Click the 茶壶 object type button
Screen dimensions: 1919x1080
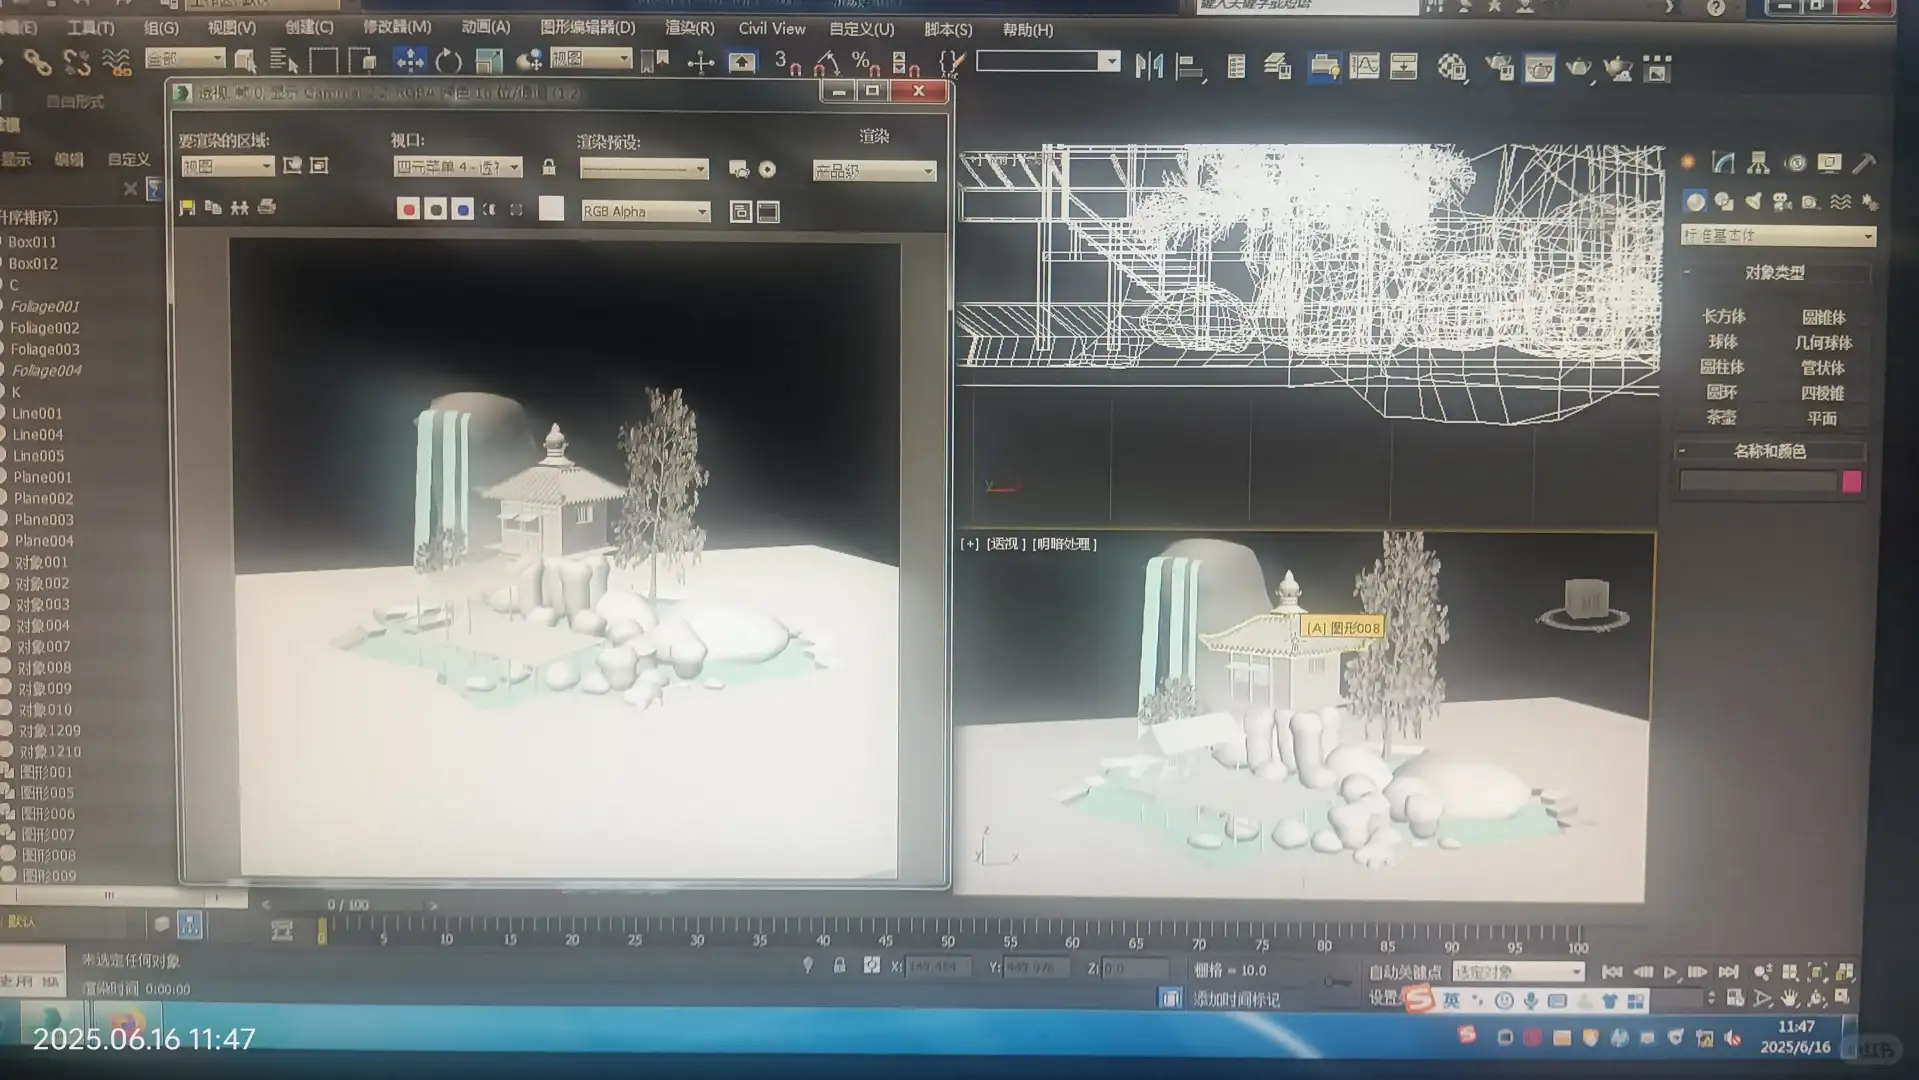[1721, 418]
